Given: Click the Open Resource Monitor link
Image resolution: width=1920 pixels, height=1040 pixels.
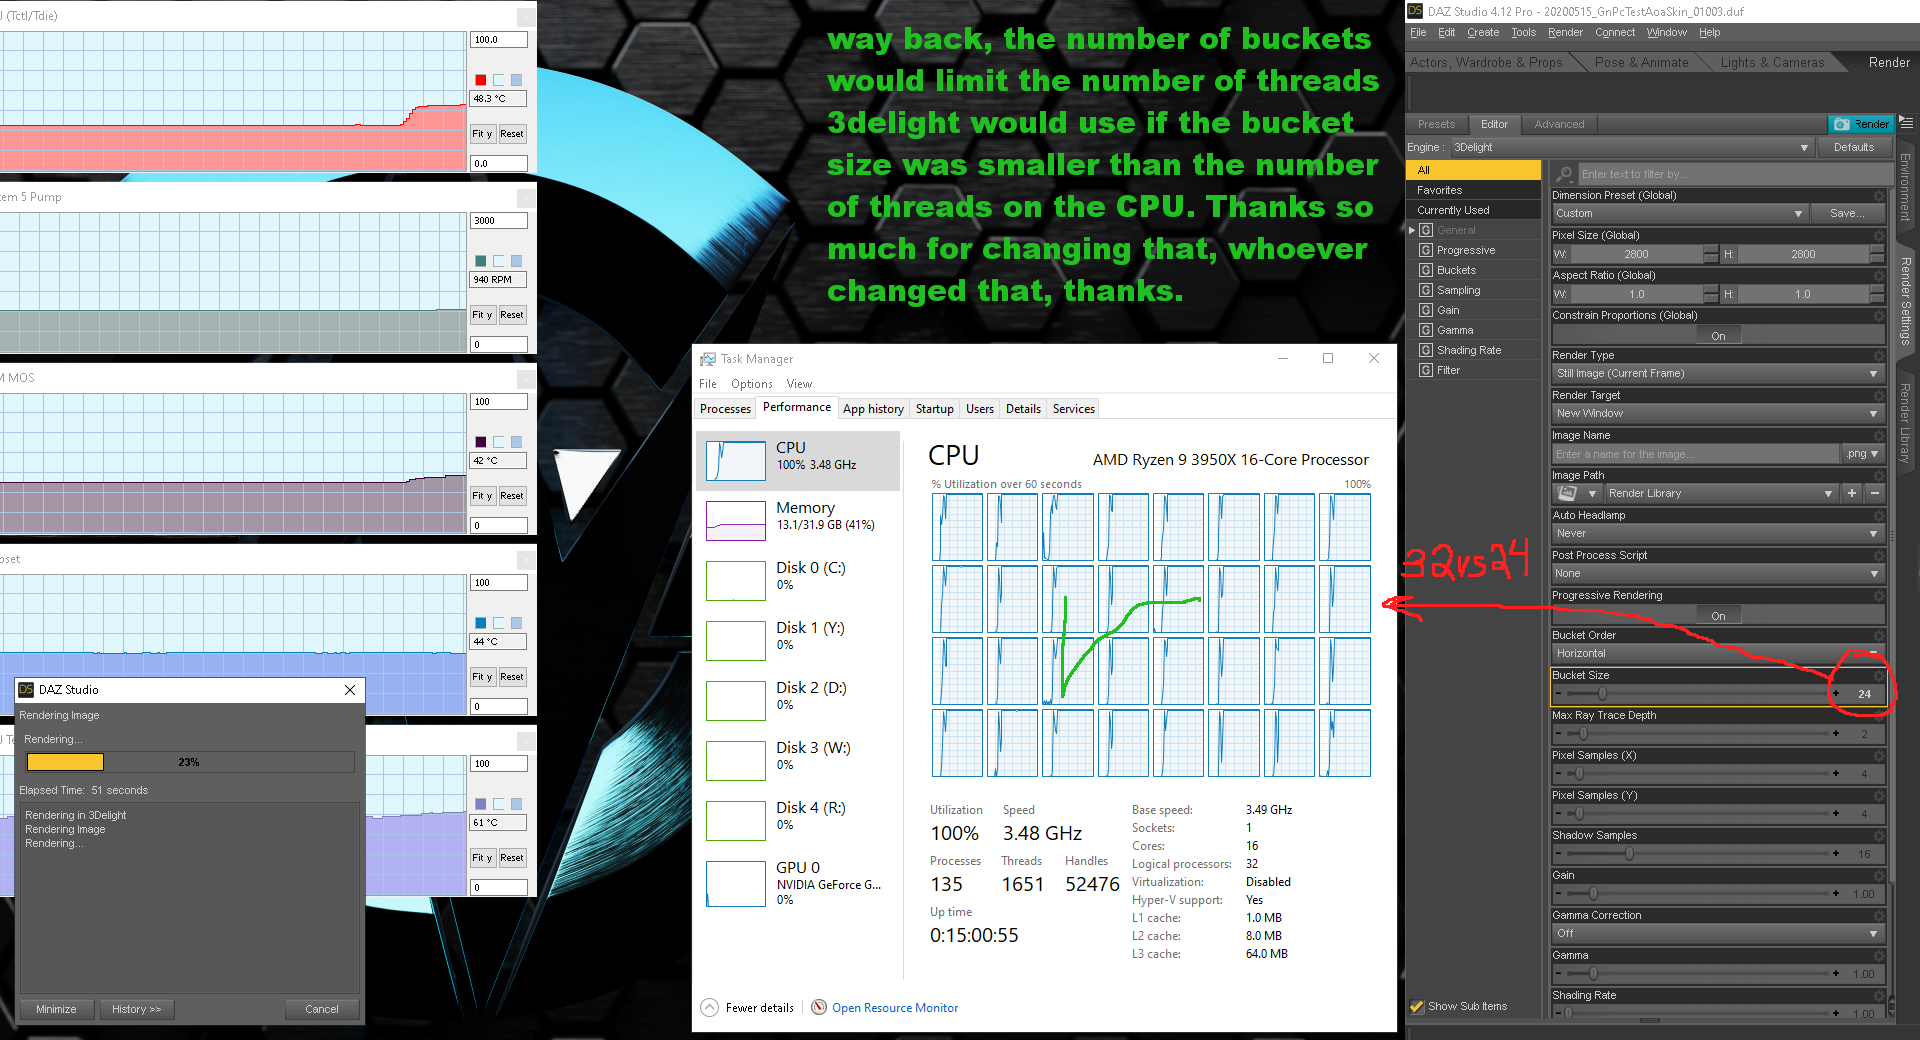Looking at the screenshot, I should [x=895, y=1007].
